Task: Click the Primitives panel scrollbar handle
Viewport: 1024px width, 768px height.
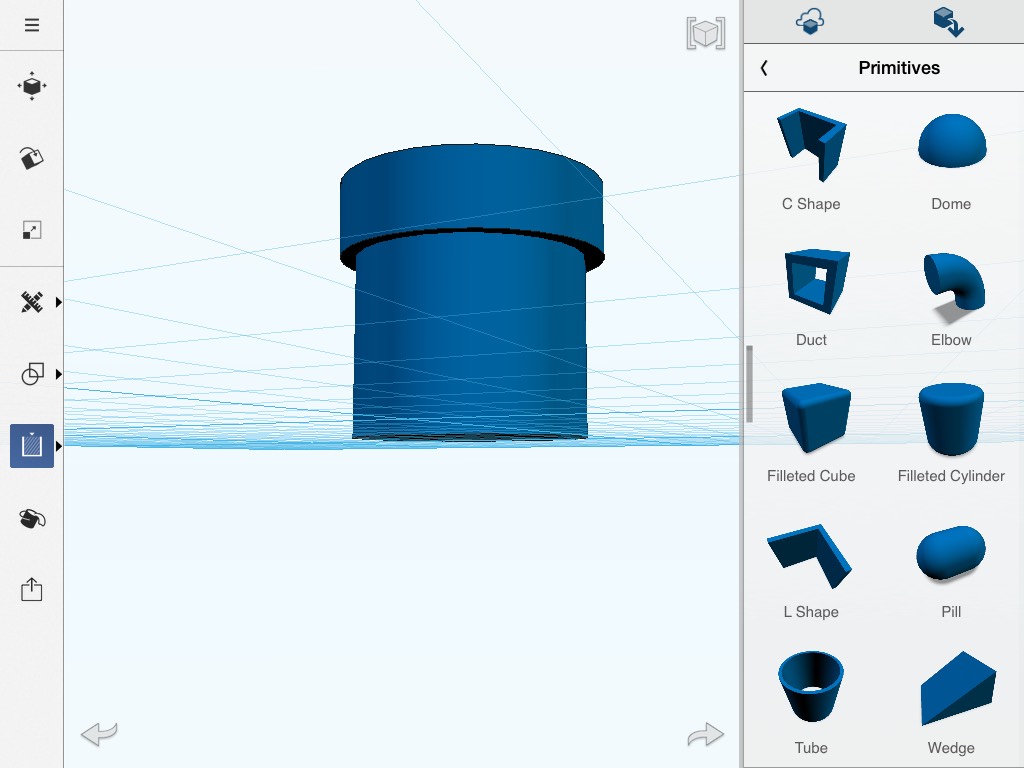Action: coord(749,384)
